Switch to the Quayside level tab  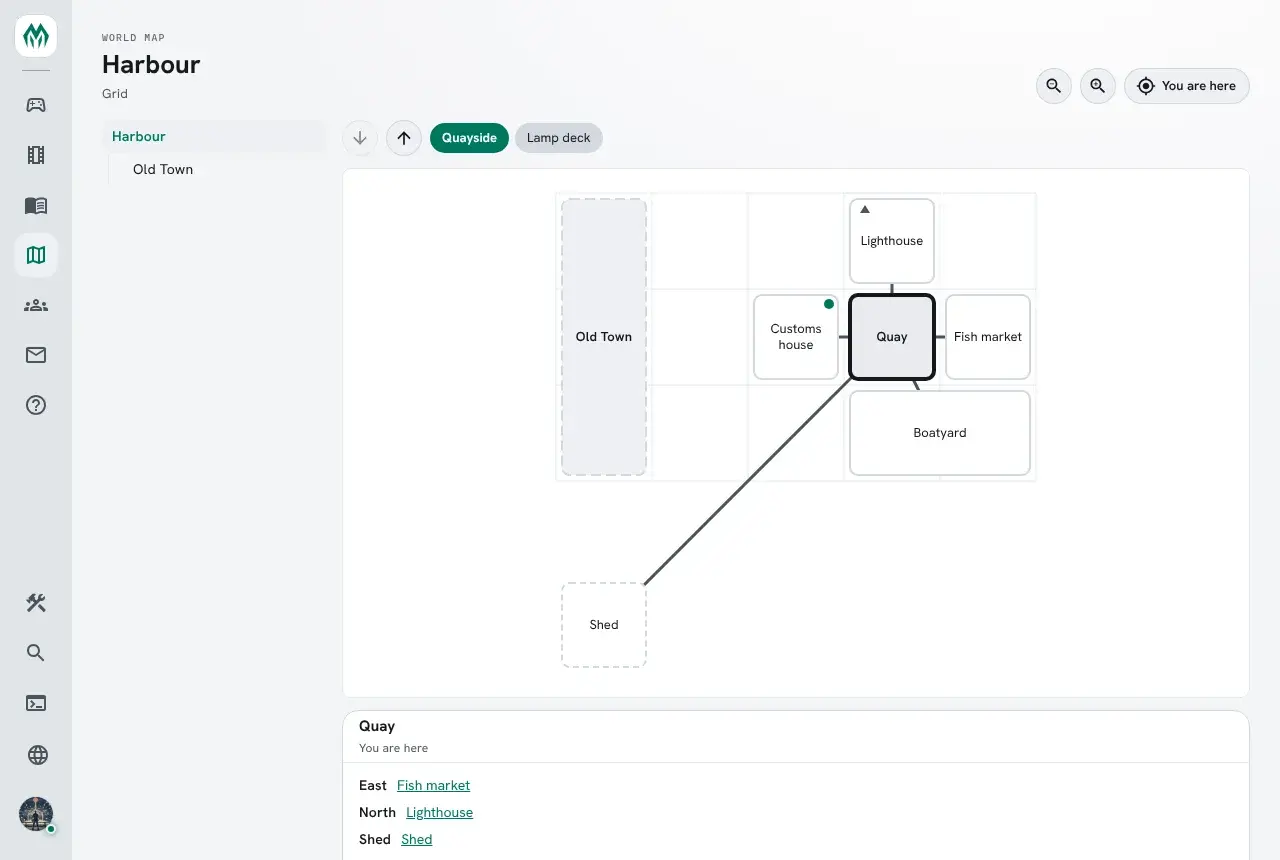469,138
